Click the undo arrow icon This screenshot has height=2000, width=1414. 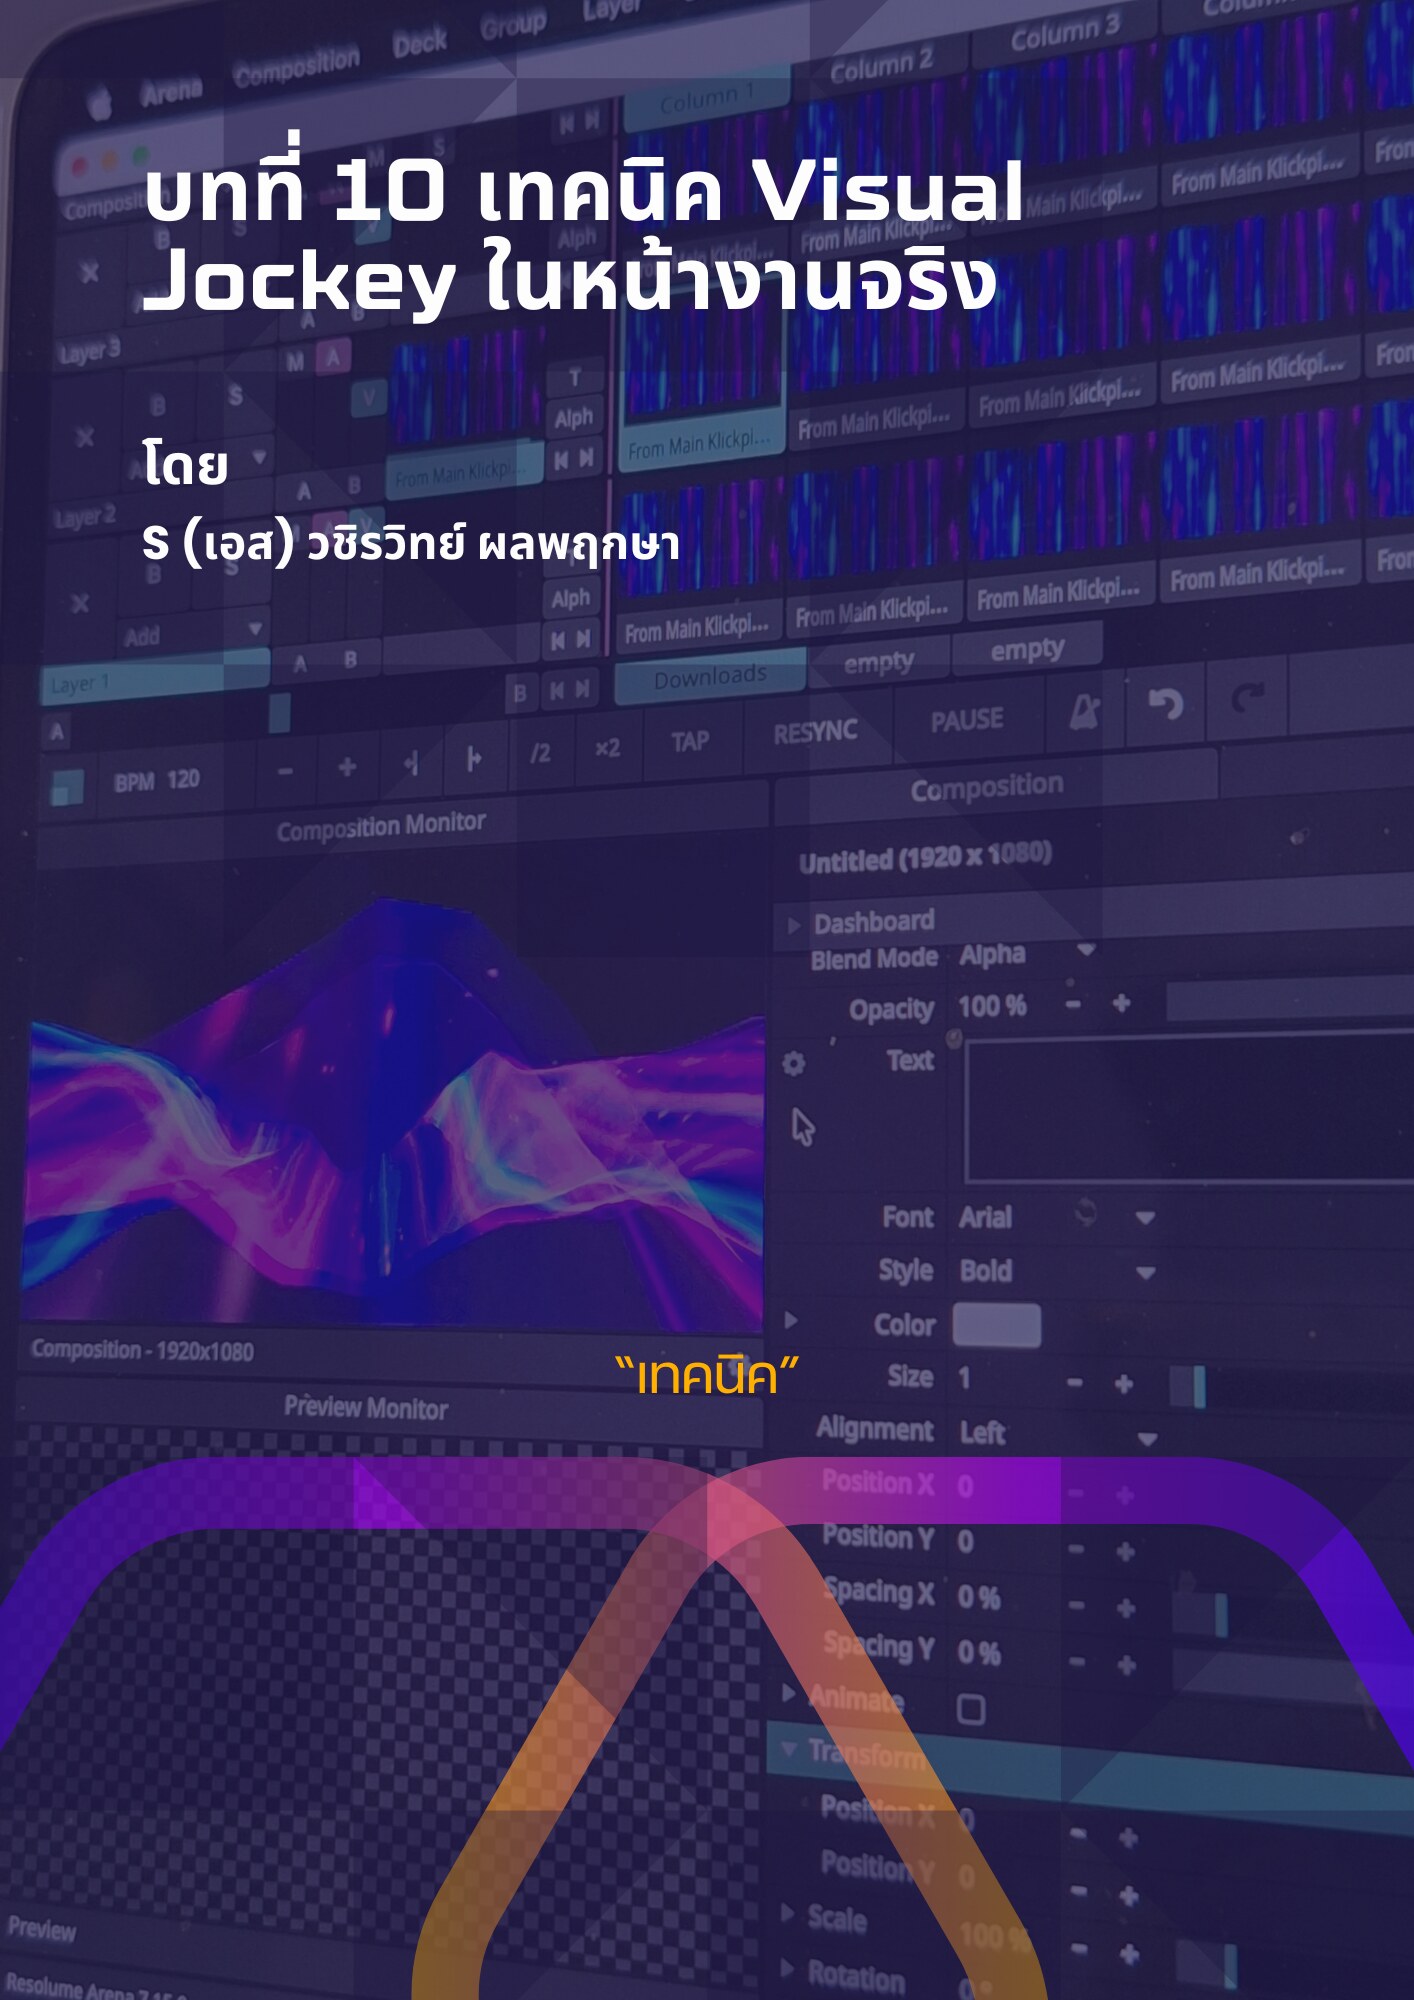click(x=1165, y=703)
